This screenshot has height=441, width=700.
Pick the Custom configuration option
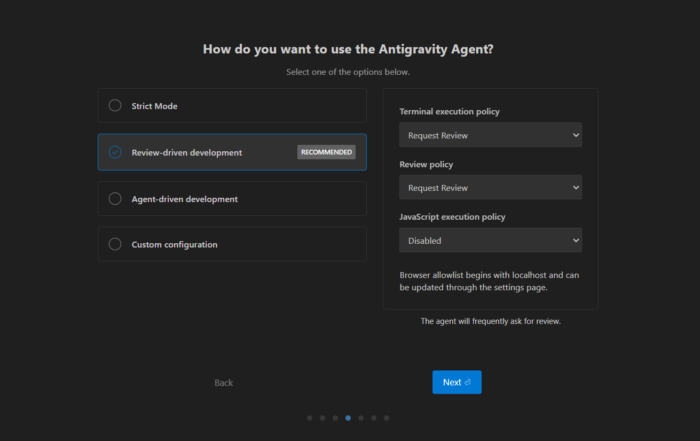[x=115, y=244]
